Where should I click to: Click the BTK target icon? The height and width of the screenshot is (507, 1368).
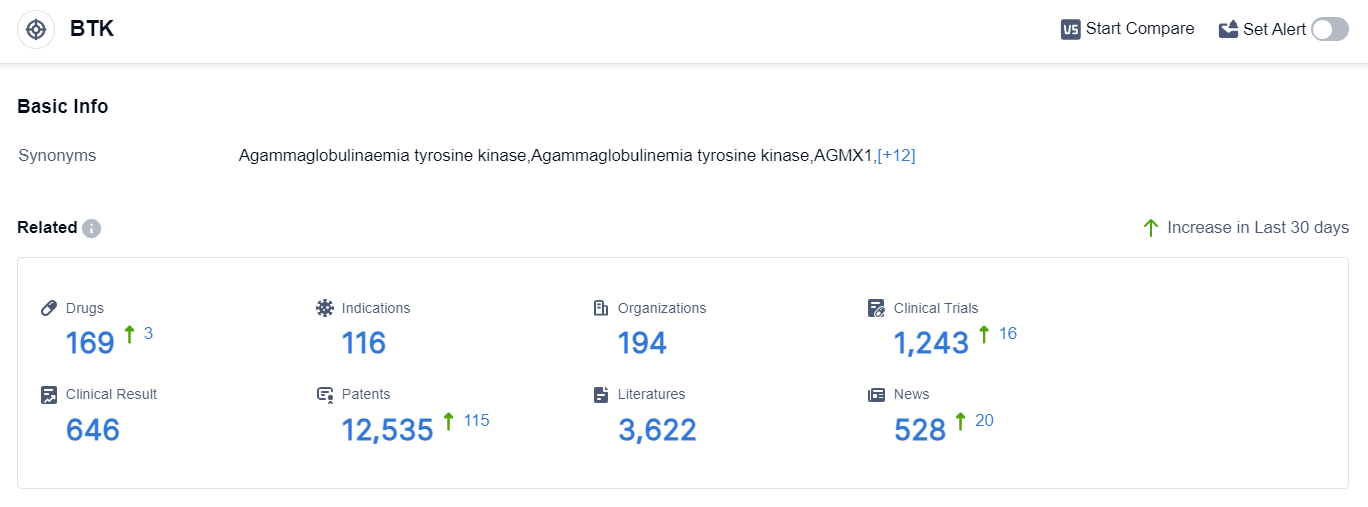coord(36,30)
